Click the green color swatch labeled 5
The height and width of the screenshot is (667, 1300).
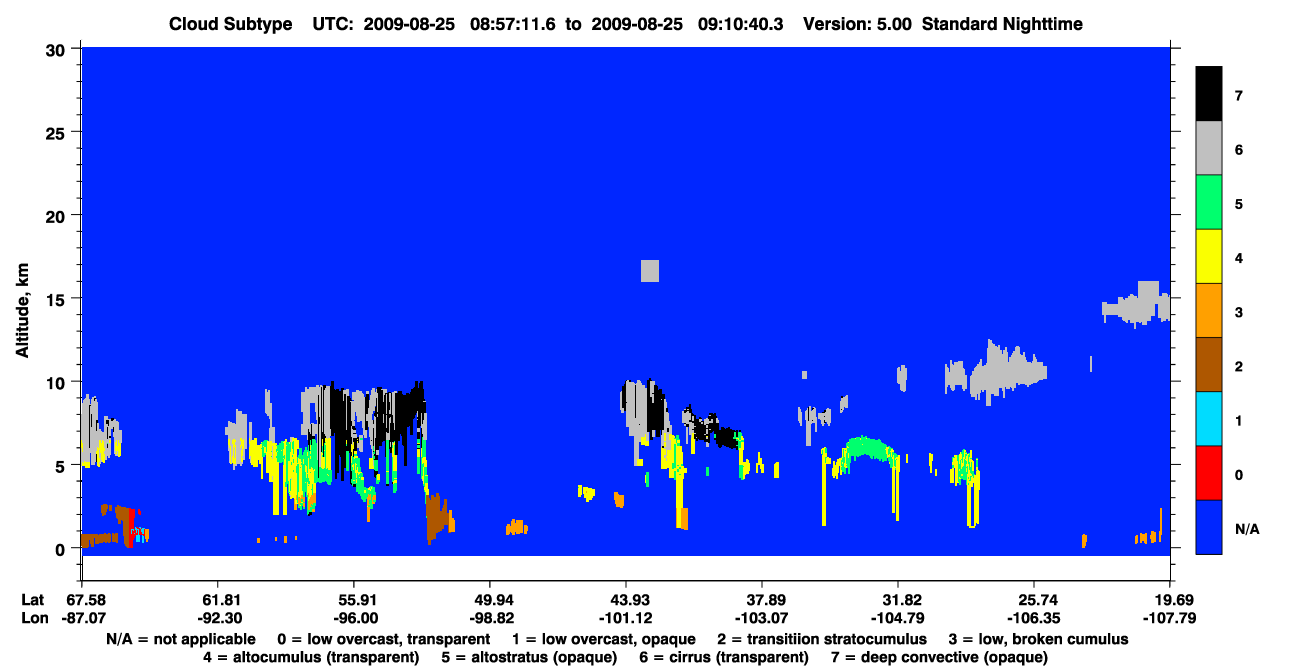[1209, 203]
